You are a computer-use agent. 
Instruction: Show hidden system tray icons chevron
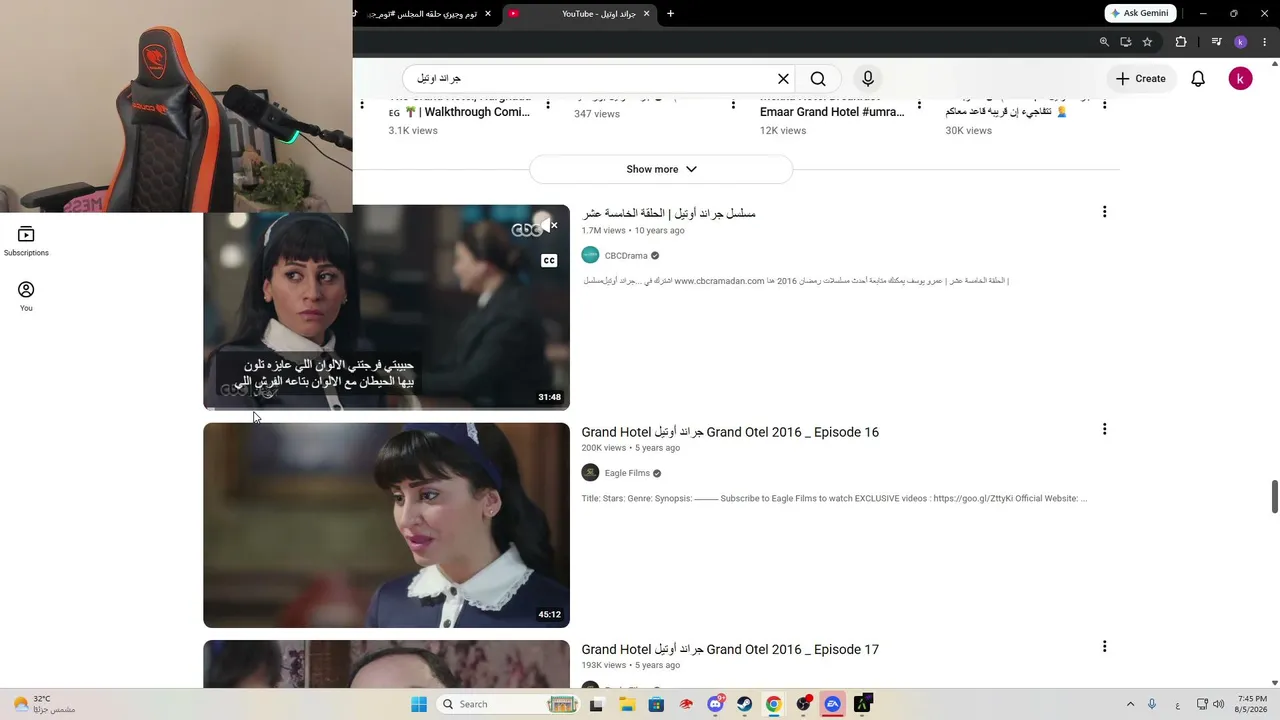1130,704
